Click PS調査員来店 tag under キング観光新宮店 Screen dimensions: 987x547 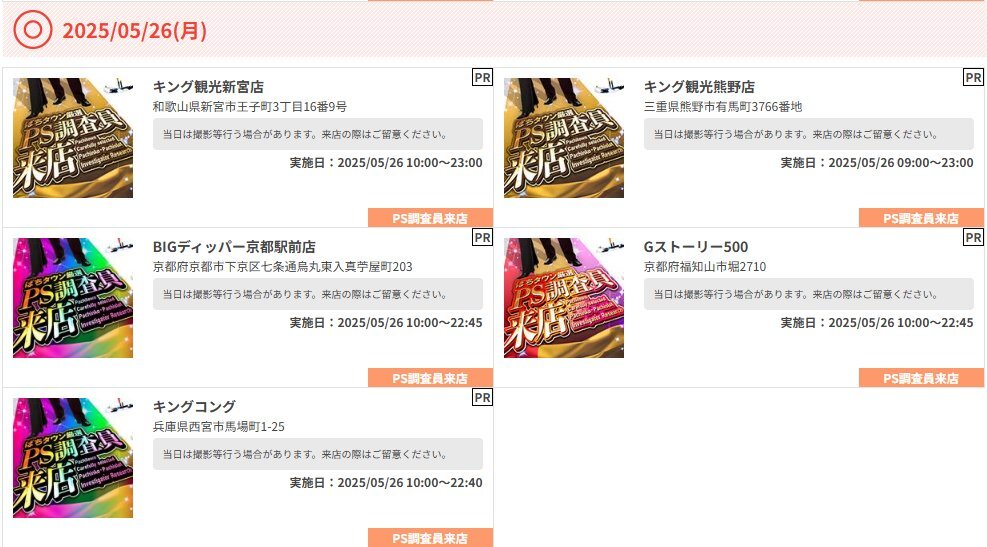431,218
